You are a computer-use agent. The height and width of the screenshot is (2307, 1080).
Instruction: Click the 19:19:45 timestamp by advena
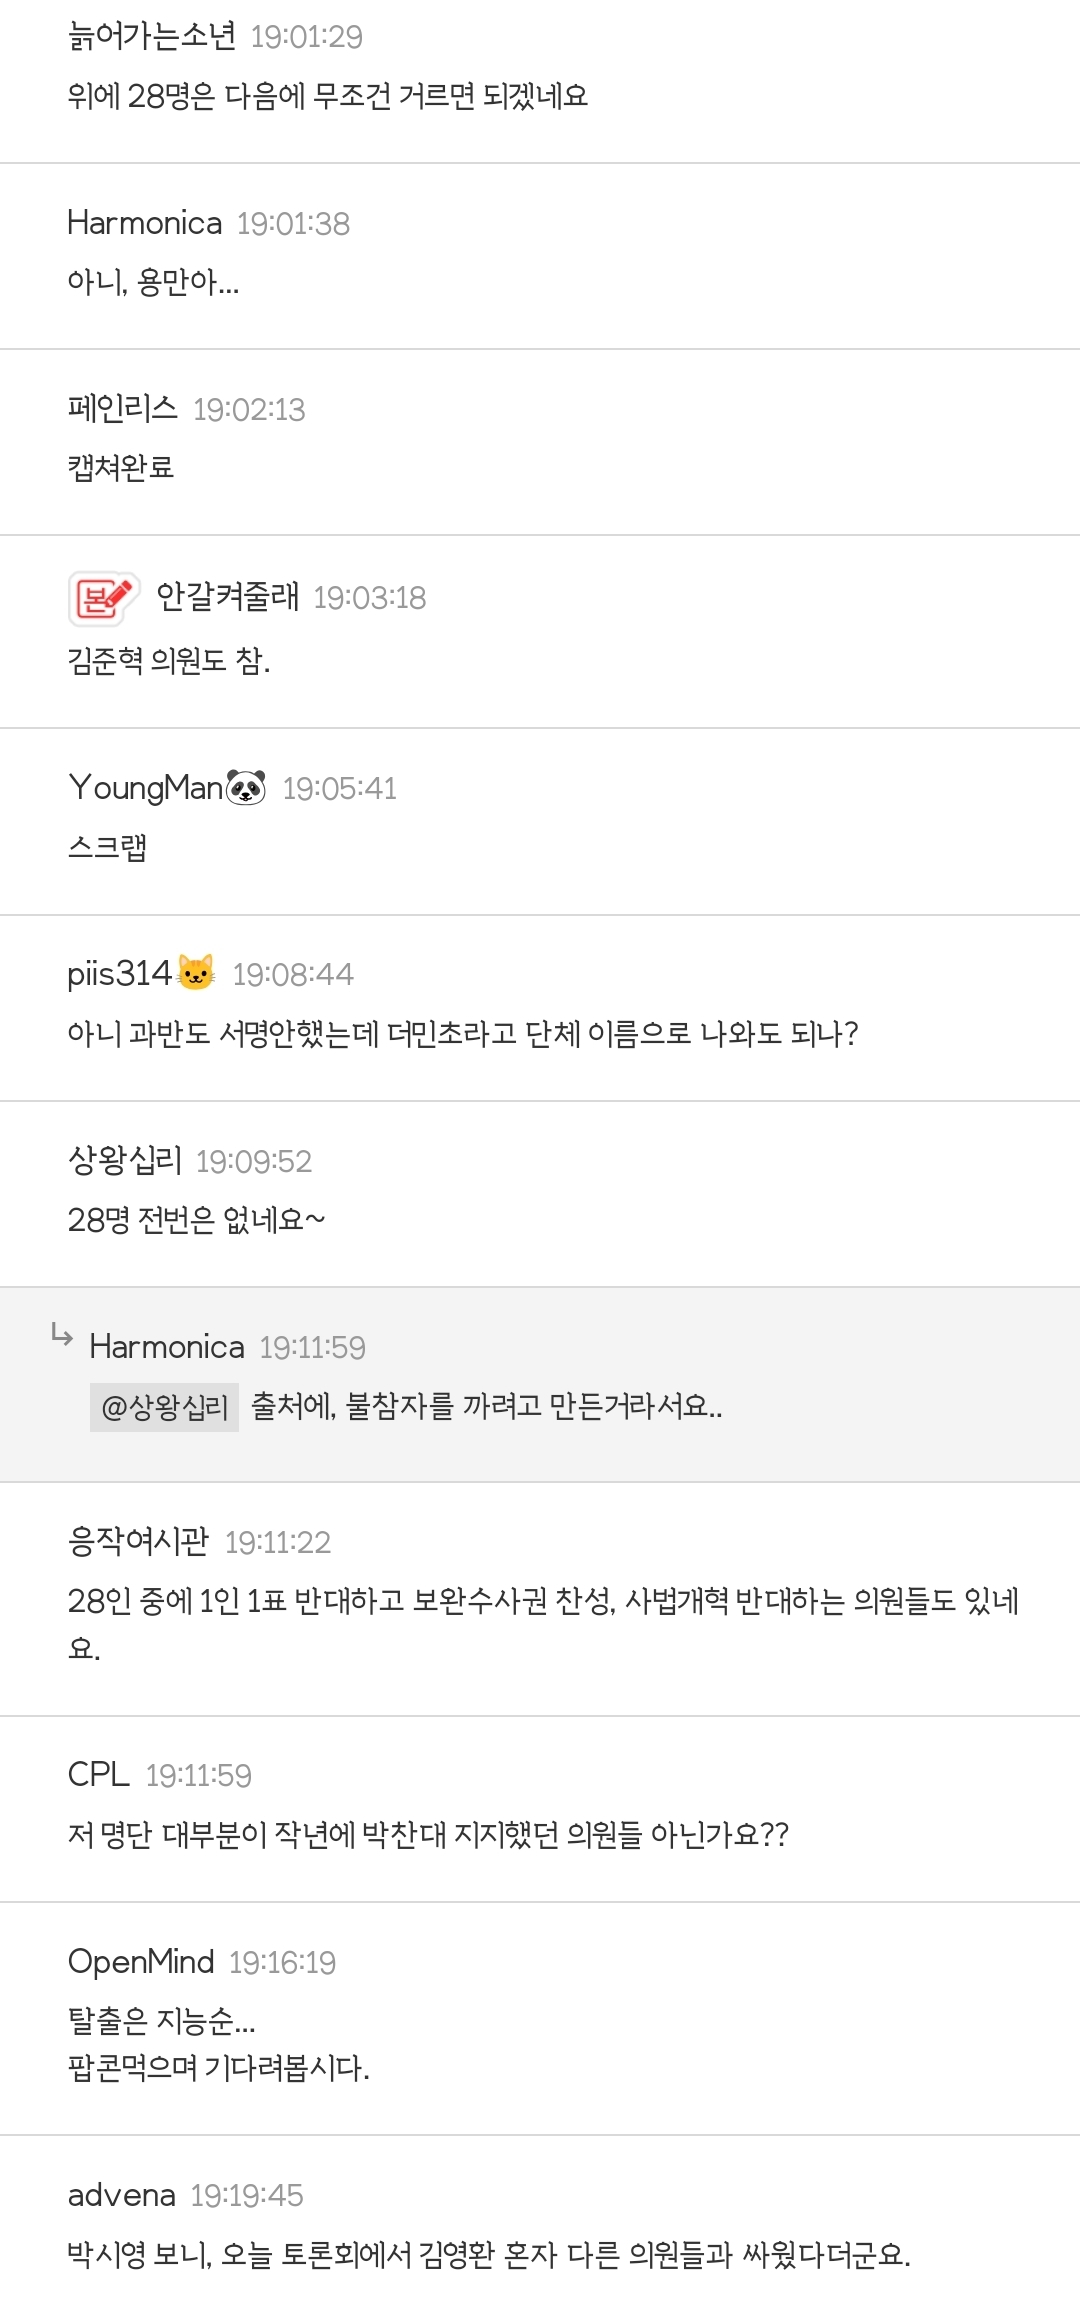click(x=246, y=2195)
